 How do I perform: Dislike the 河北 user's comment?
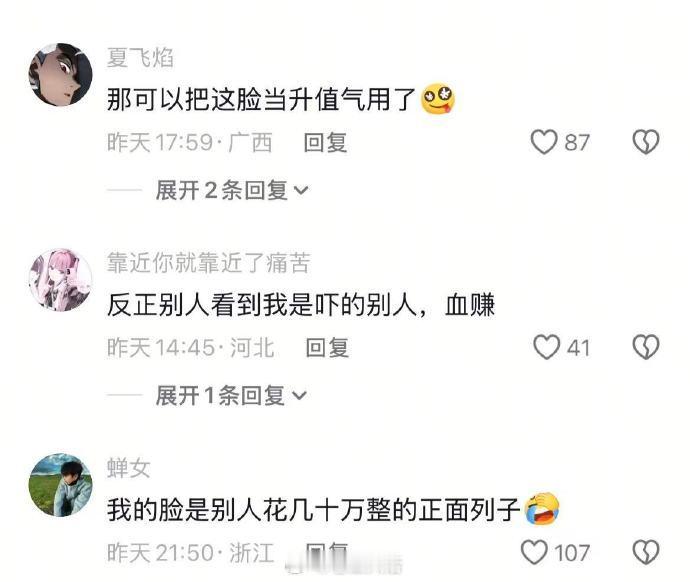coord(646,347)
